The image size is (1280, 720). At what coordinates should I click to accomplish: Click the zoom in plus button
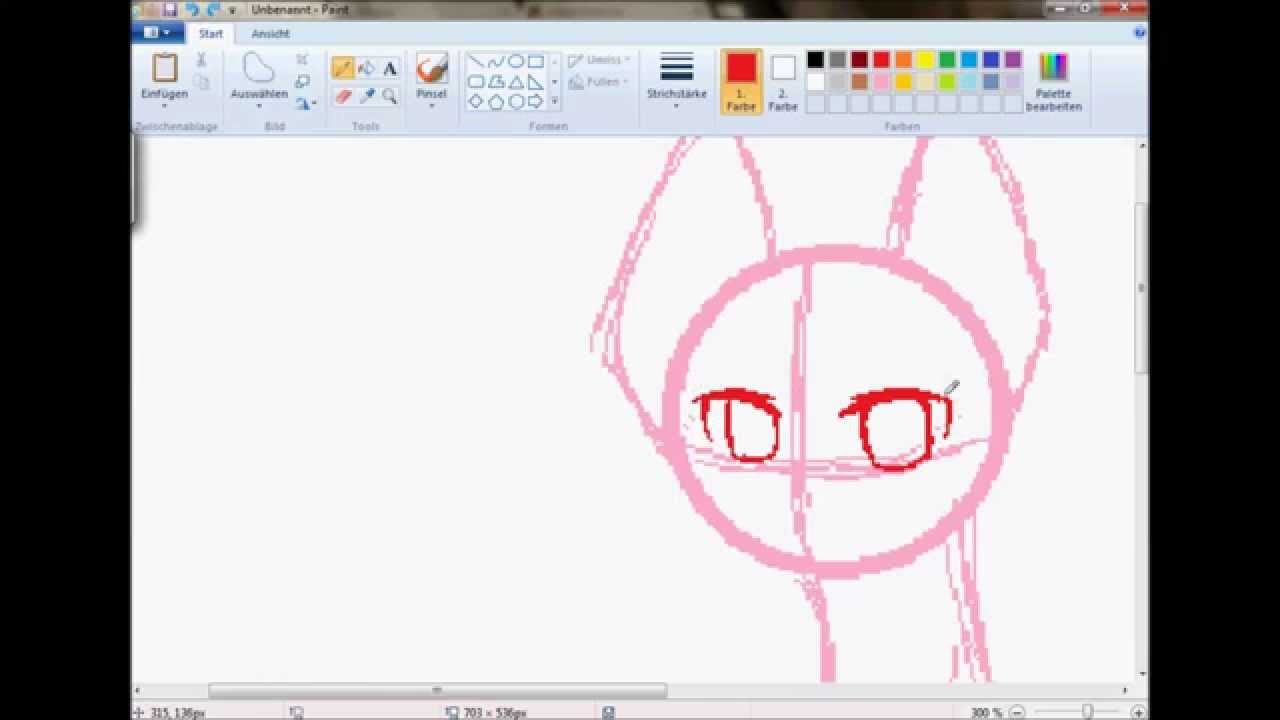(x=1138, y=712)
